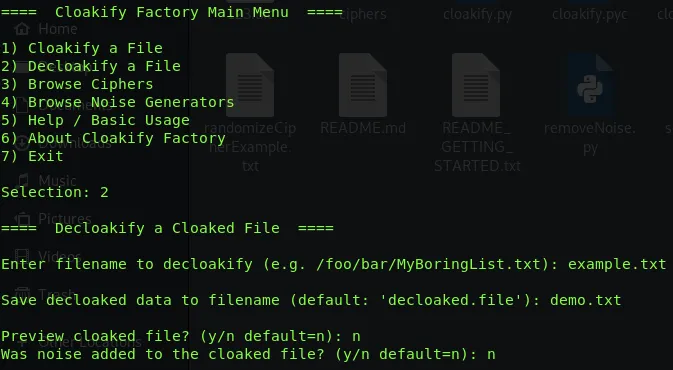Click 'Cloakify Factory Main Menu' header text
Image resolution: width=673 pixels, height=370 pixels.
pyautogui.click(x=172, y=12)
